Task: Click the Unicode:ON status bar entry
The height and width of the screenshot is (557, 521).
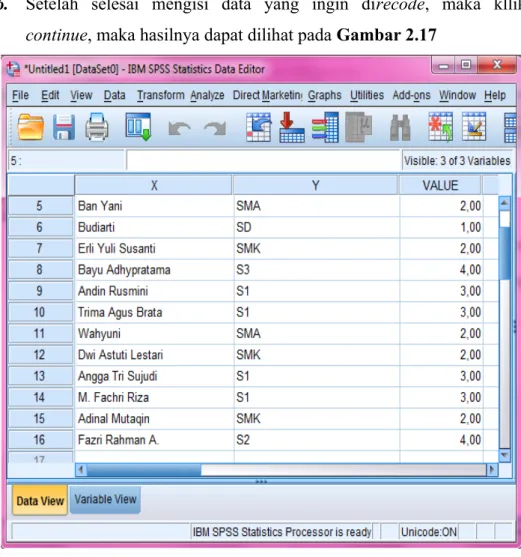Action: pyautogui.click(x=429, y=532)
